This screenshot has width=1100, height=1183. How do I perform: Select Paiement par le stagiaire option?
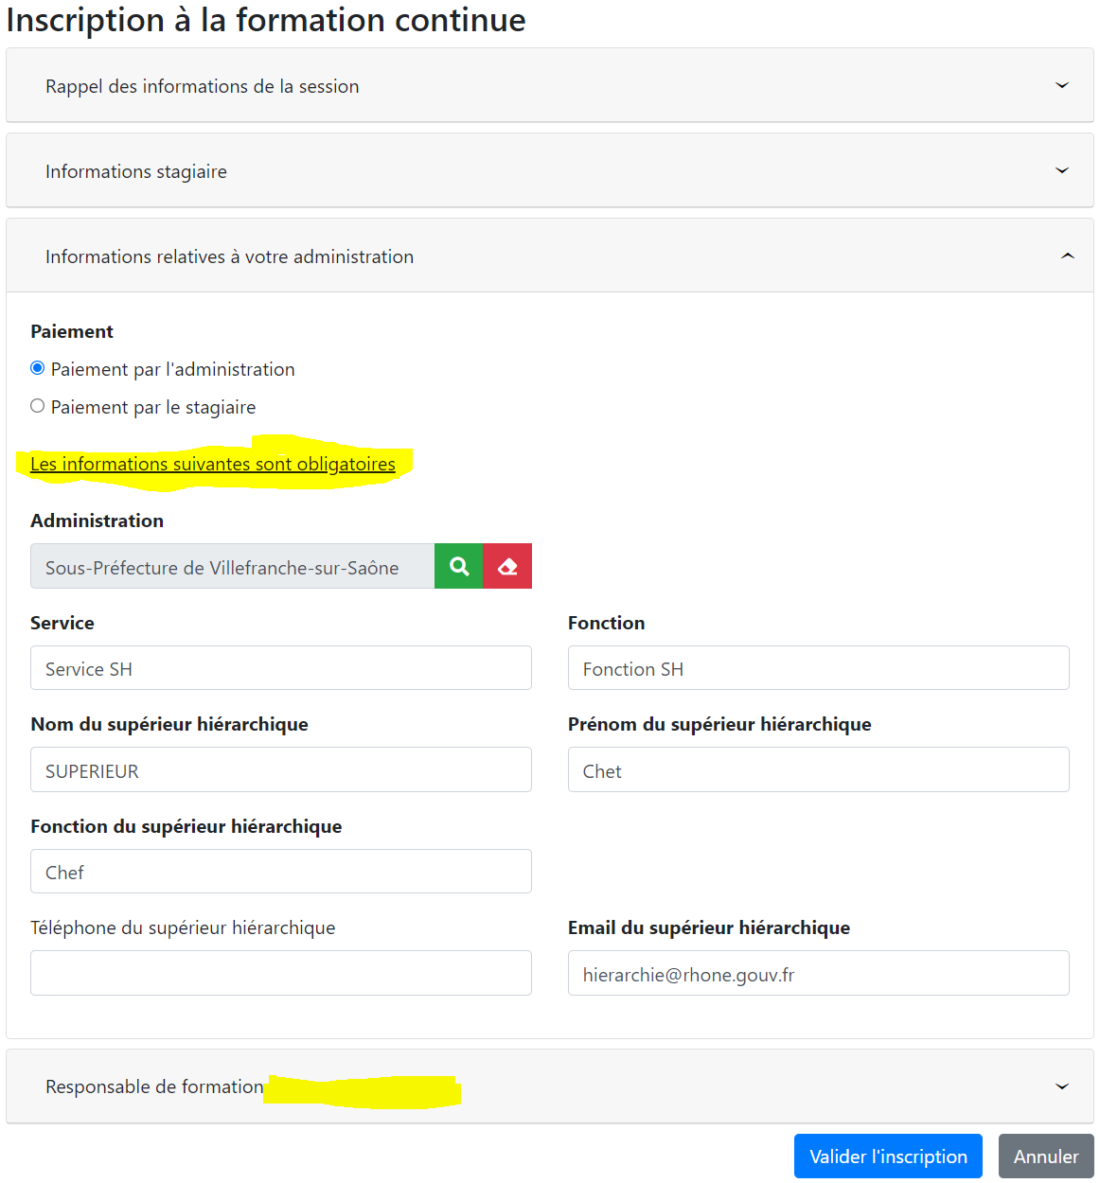(37, 406)
